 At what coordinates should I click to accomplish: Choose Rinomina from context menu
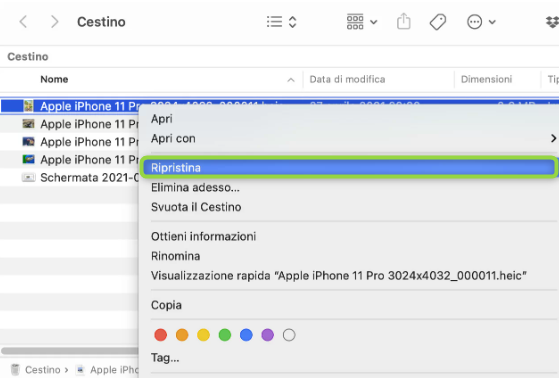175,256
